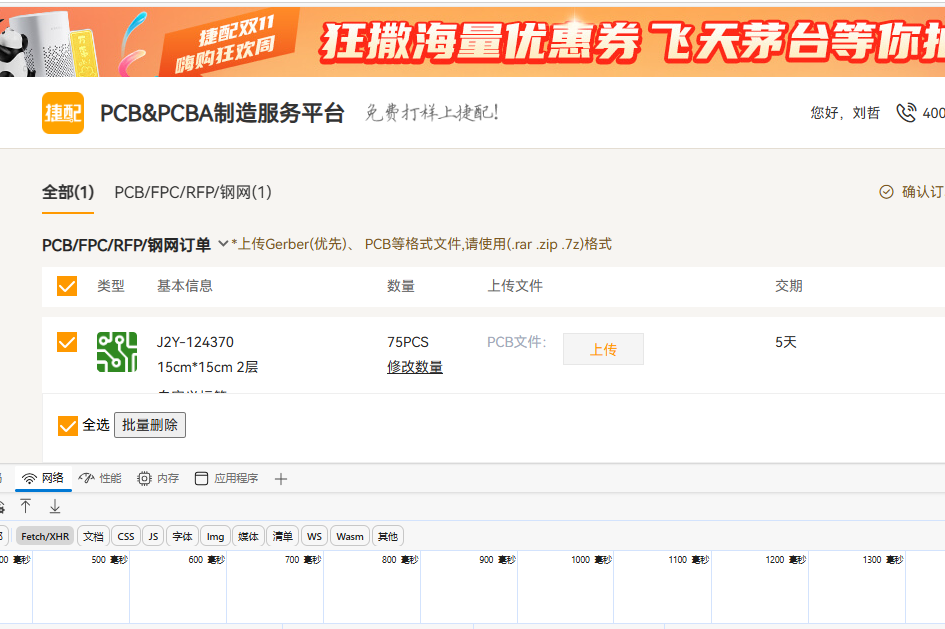Select the 清单 filter
The width and height of the screenshot is (945, 629).
282,536
